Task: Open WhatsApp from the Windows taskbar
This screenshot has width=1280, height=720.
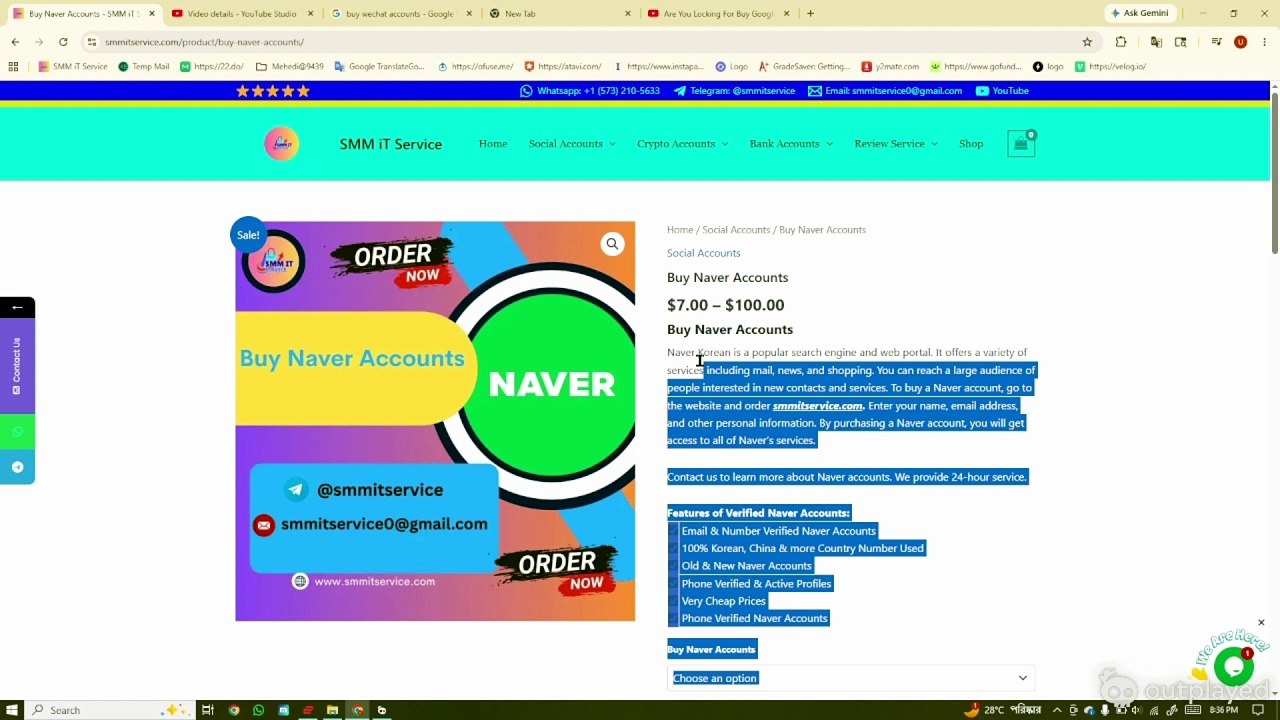Action: click(x=258, y=710)
